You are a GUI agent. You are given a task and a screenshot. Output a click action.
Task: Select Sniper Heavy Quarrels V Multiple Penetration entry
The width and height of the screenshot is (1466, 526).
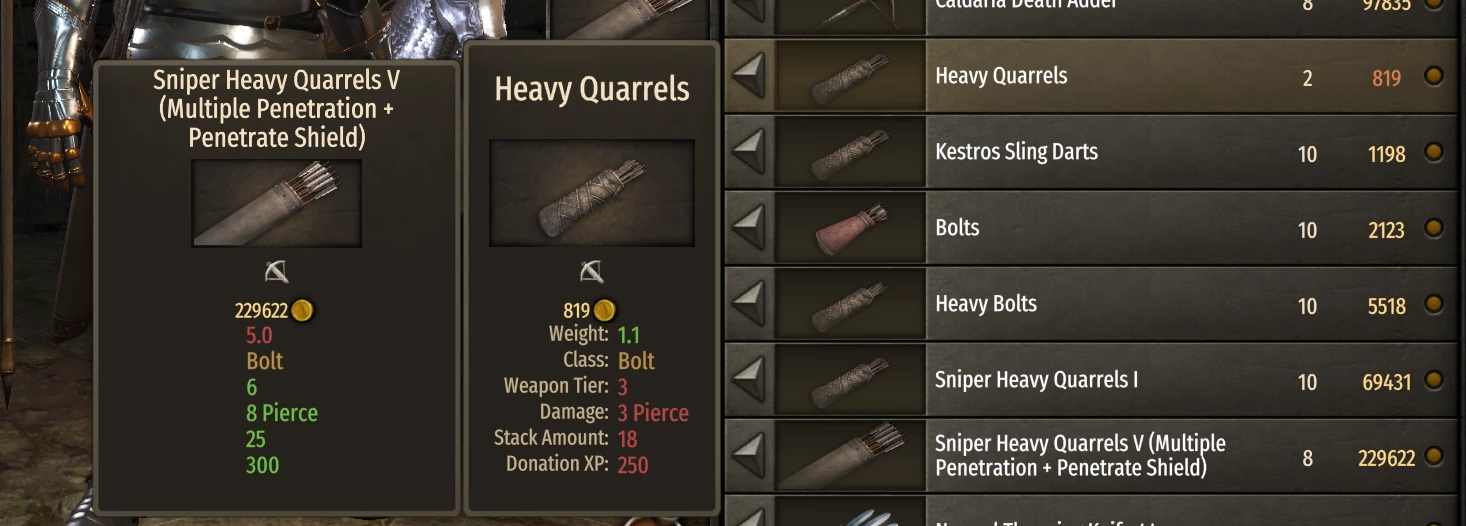coord(1090,456)
